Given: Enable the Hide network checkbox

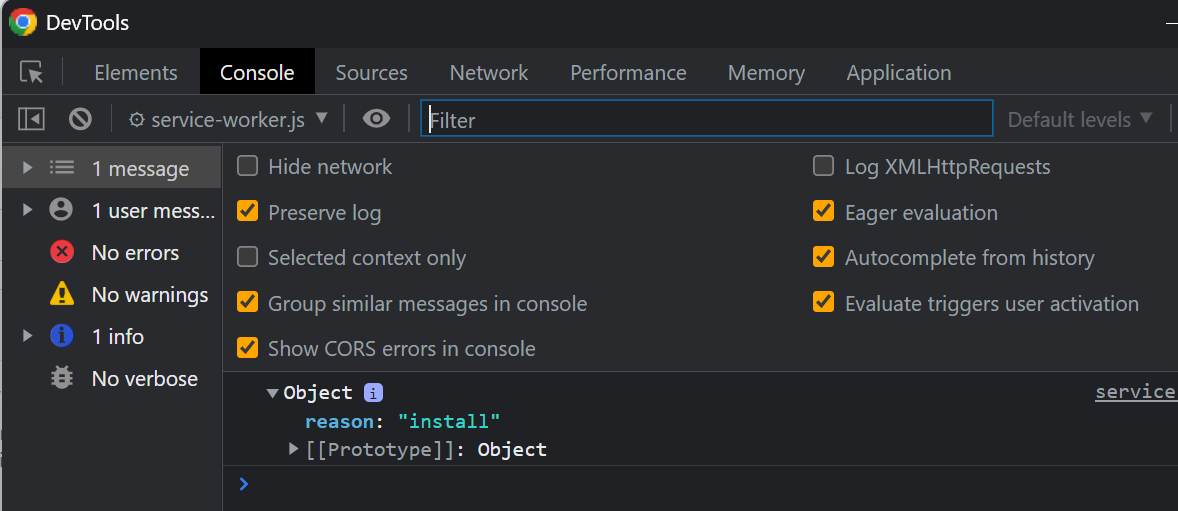Looking at the screenshot, I should pyautogui.click(x=248, y=167).
